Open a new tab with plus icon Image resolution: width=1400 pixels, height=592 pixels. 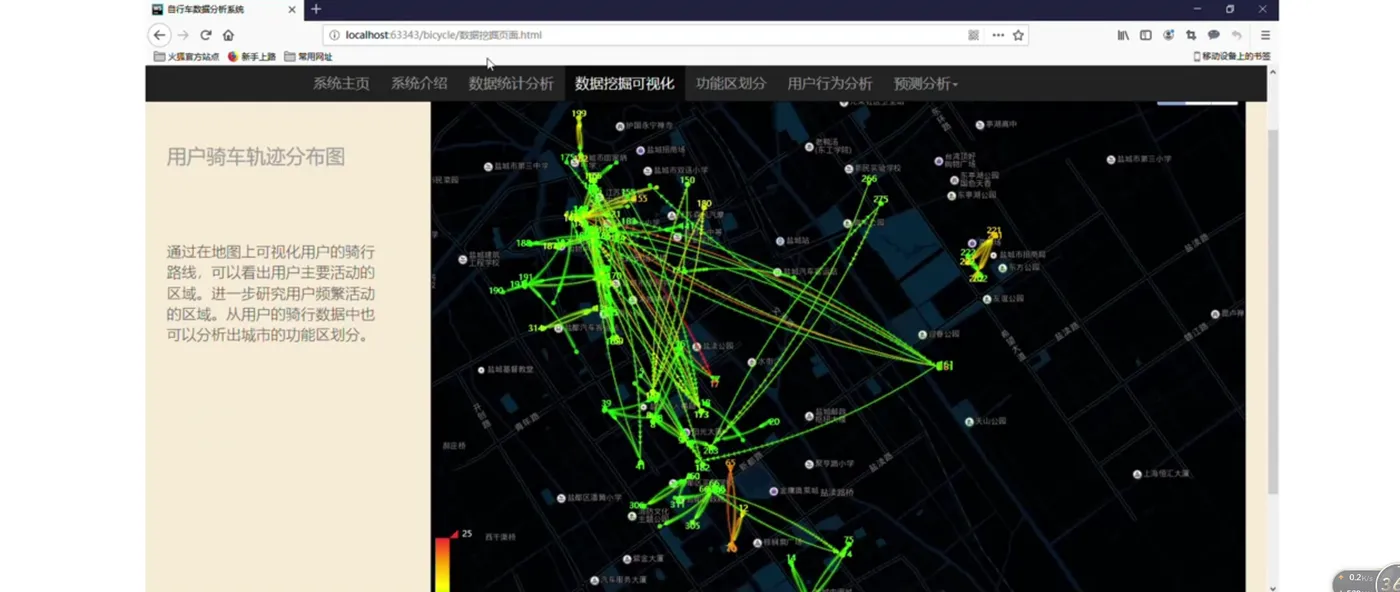tap(316, 9)
